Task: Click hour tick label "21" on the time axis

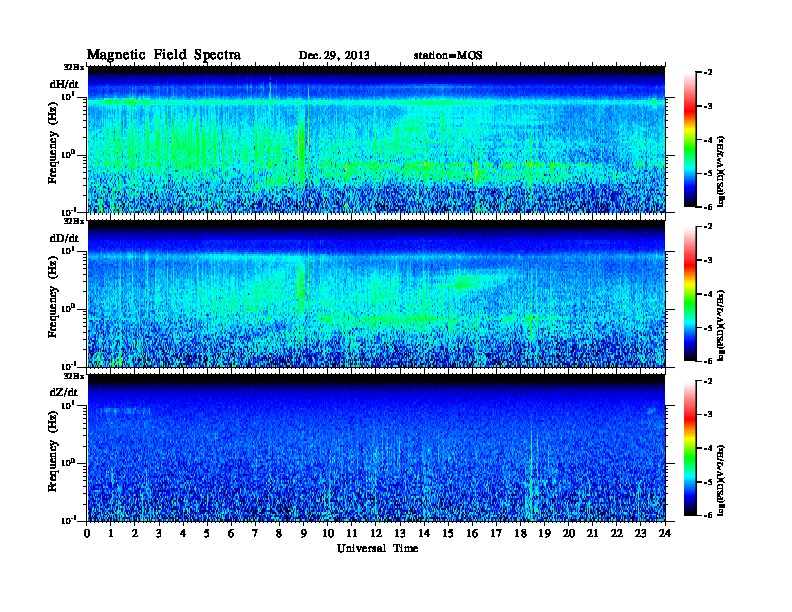Action: [592, 533]
